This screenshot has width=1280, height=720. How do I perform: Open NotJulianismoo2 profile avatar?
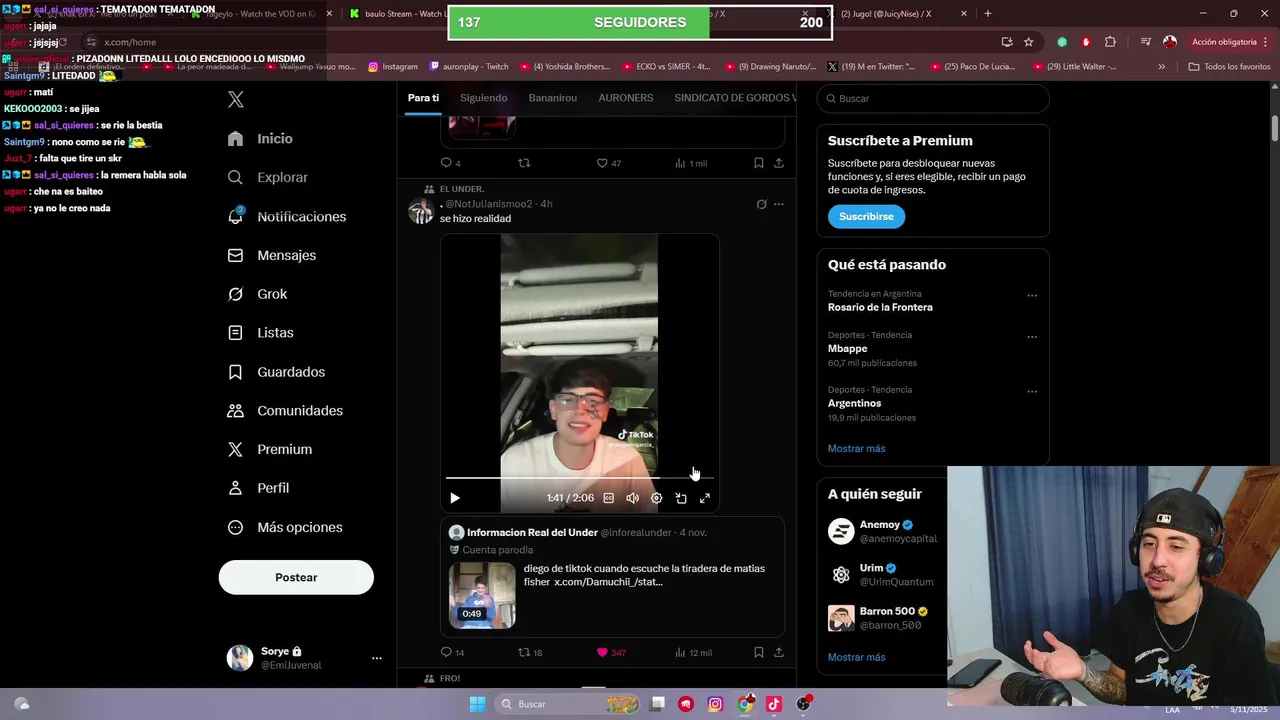tap(421, 211)
